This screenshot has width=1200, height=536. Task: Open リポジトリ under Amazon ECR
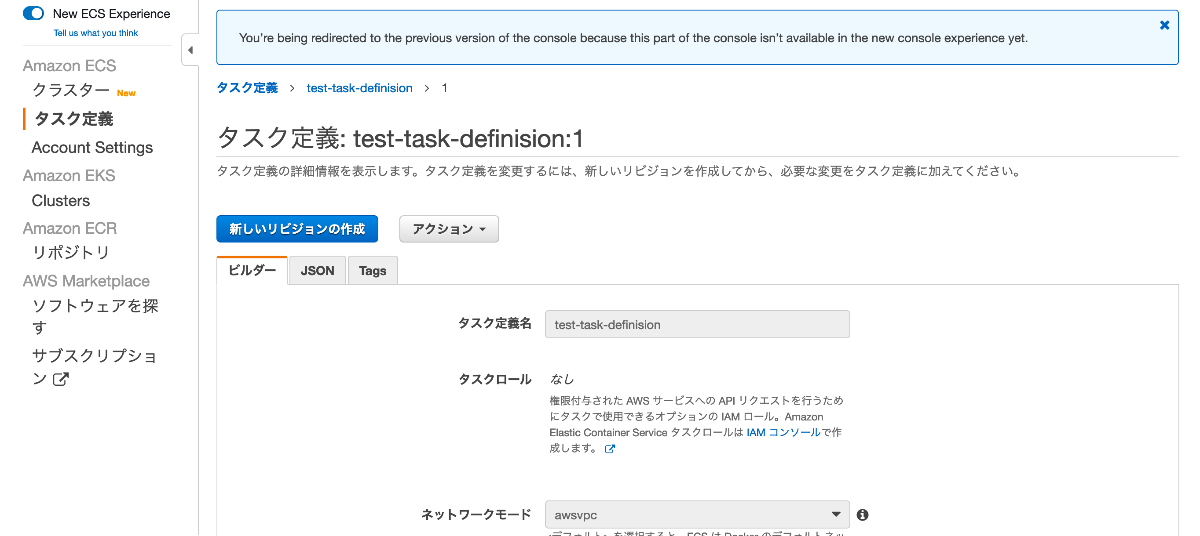(71, 253)
